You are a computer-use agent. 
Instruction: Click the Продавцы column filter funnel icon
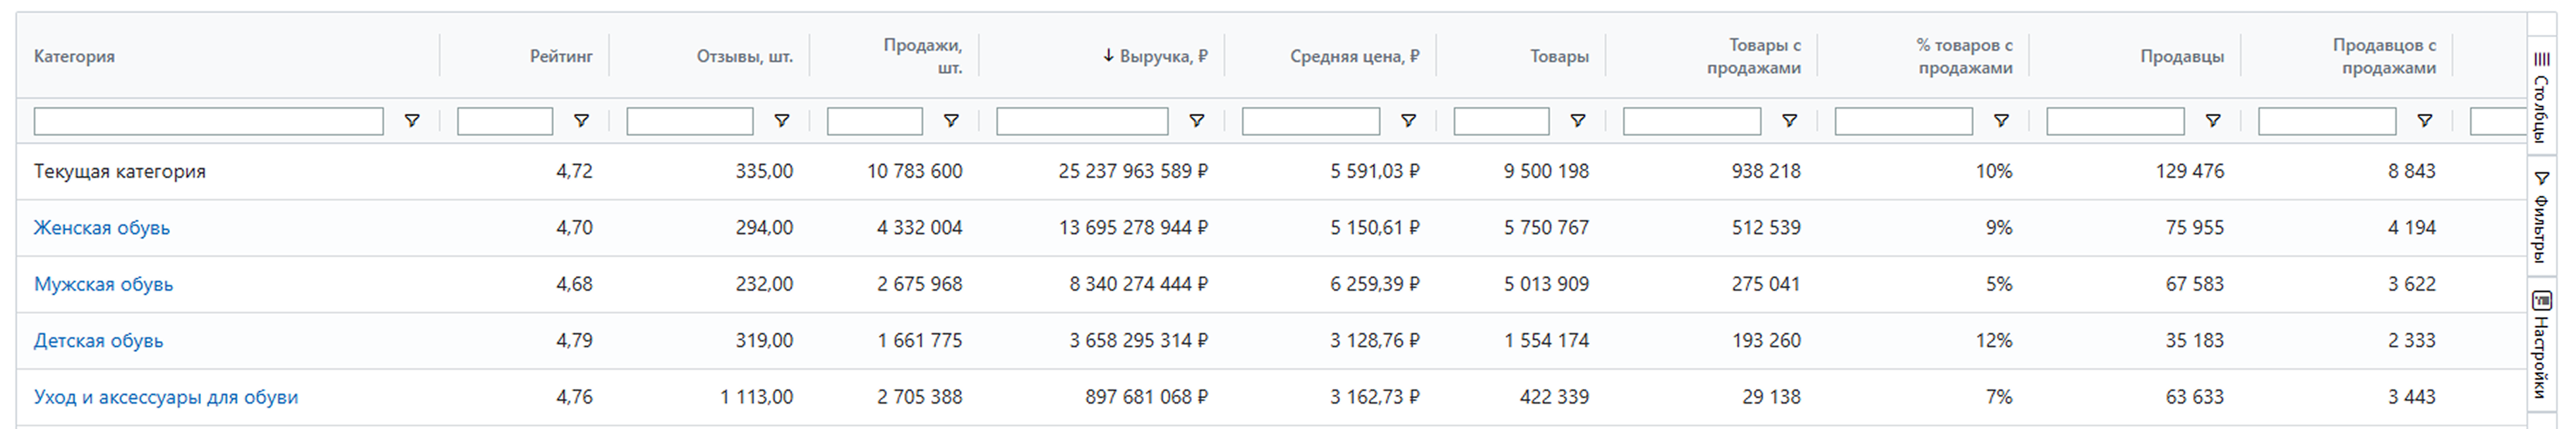pos(2212,121)
